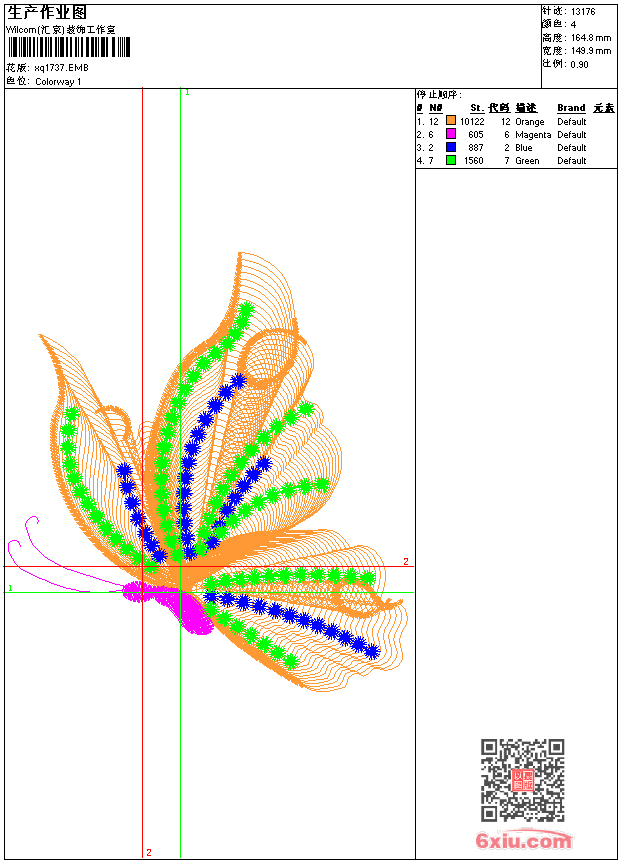The image size is (620, 860).
Task: Click the Wilcom studio name text
Action: pos(60,30)
